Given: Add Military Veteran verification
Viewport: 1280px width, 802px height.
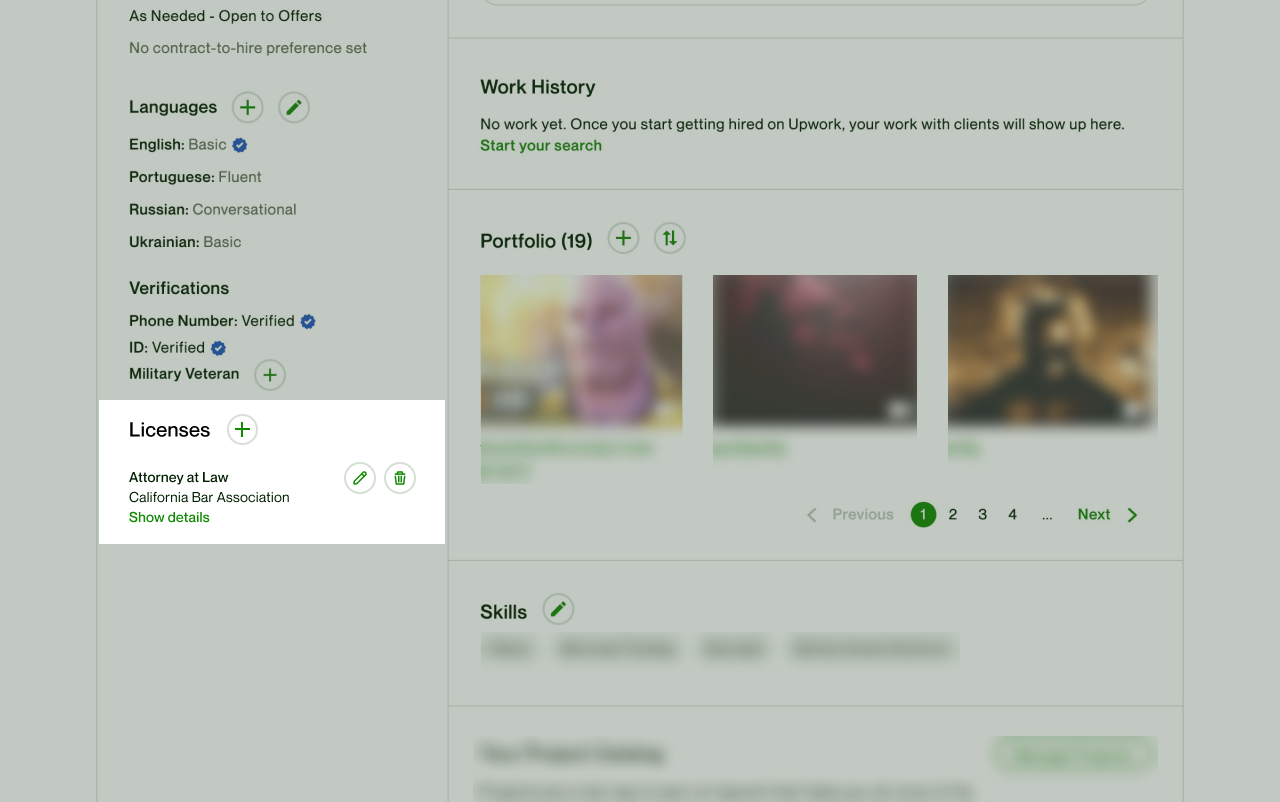Looking at the screenshot, I should (x=270, y=375).
